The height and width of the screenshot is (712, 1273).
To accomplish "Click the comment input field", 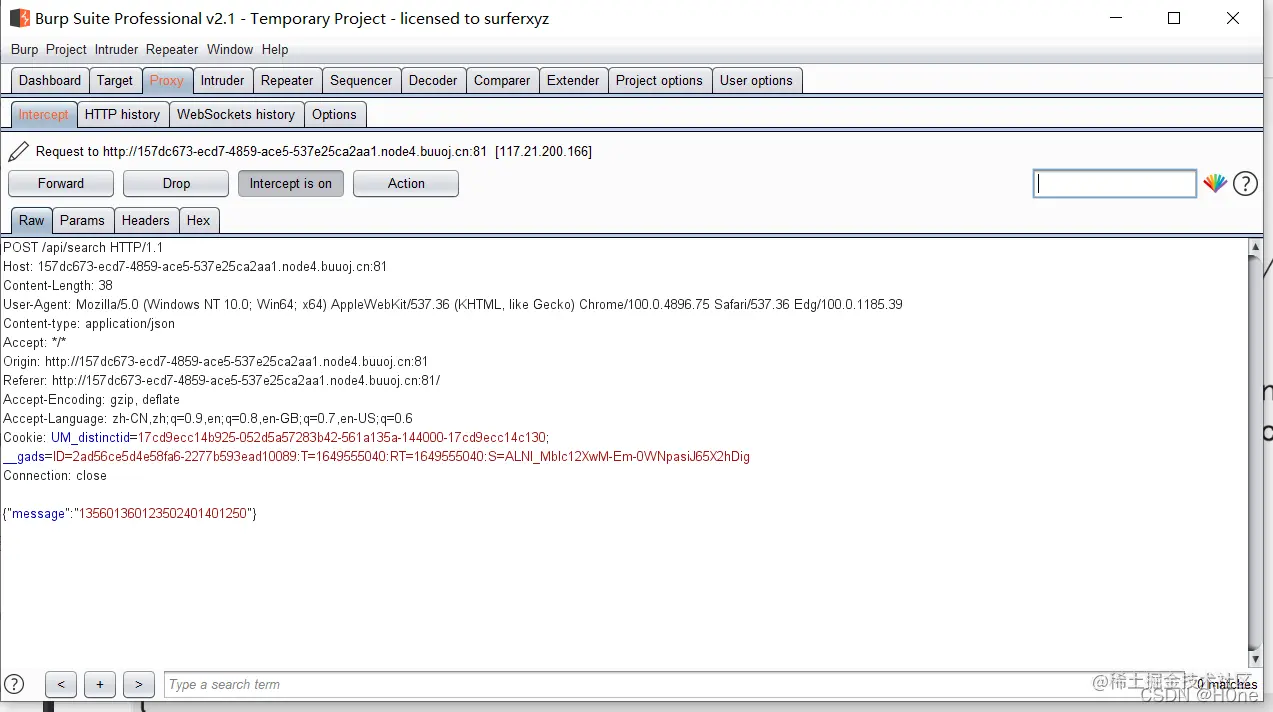I will pyautogui.click(x=1114, y=183).
